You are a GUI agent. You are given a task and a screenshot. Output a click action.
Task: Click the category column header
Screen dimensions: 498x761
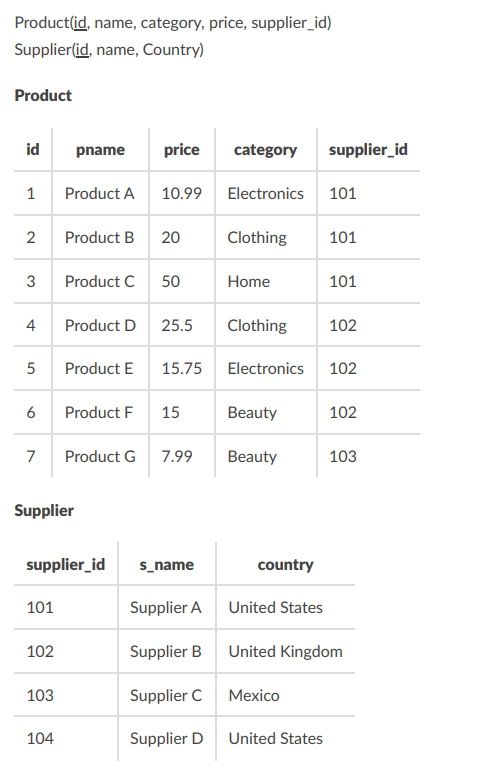point(266,149)
